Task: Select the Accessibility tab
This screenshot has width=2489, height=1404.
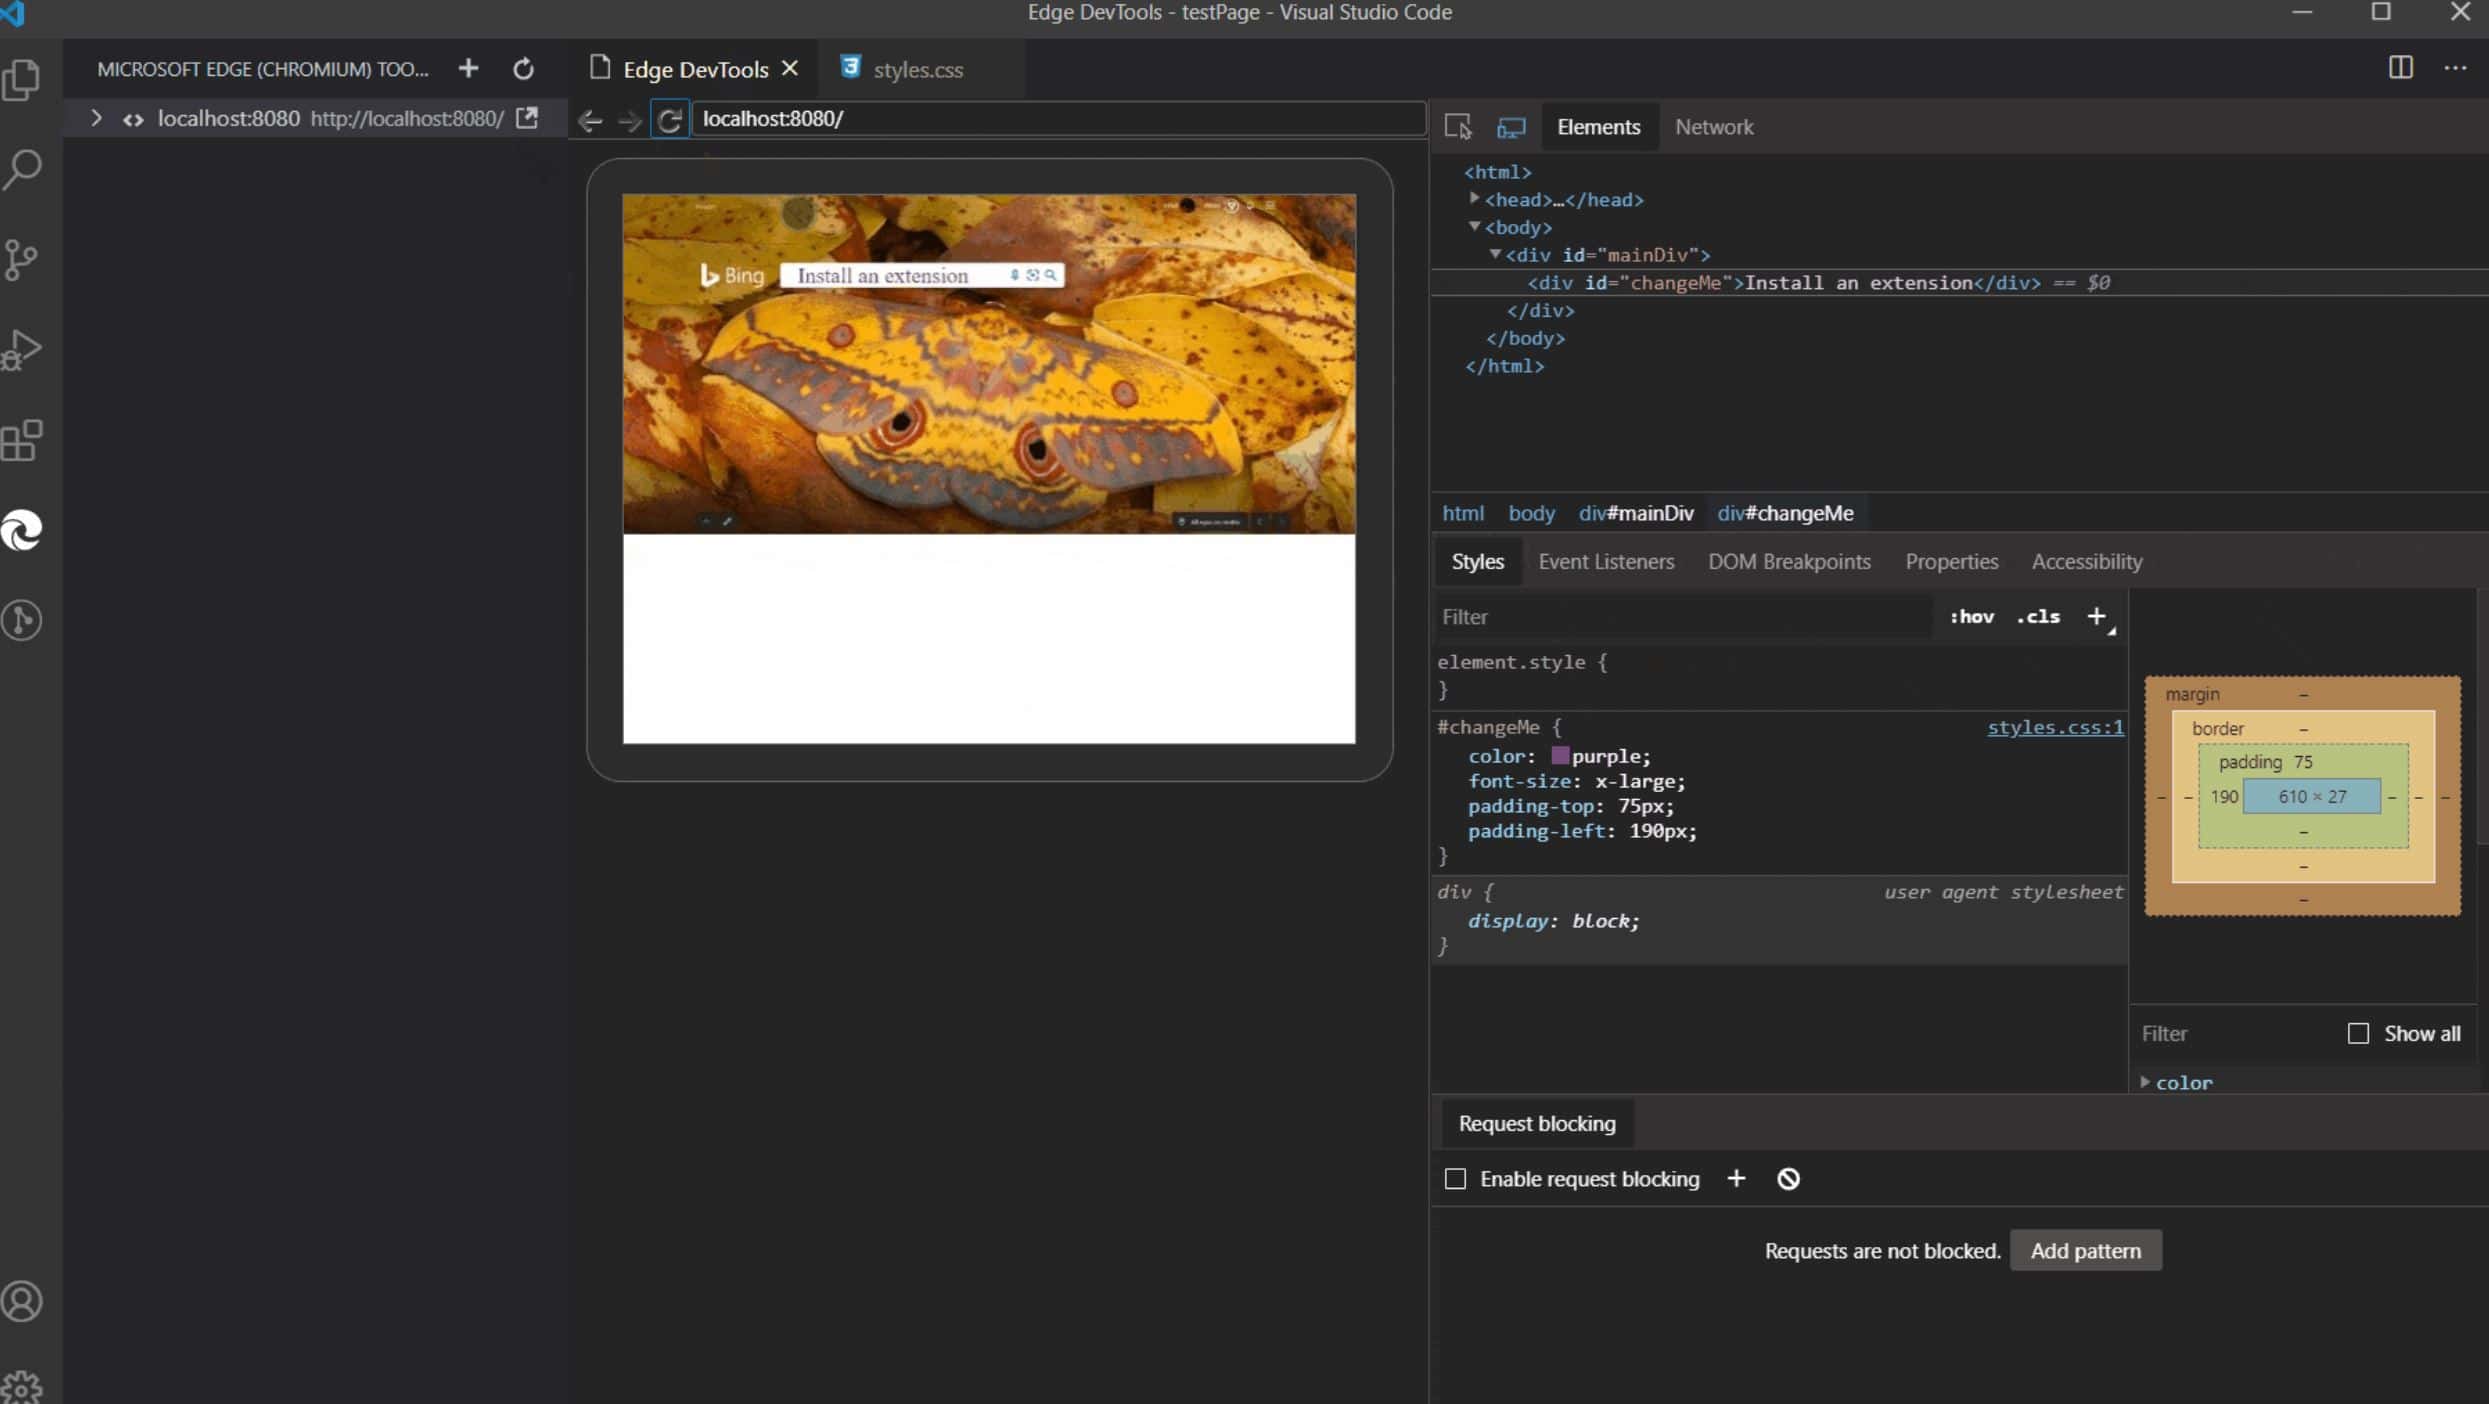Action: tap(2087, 561)
